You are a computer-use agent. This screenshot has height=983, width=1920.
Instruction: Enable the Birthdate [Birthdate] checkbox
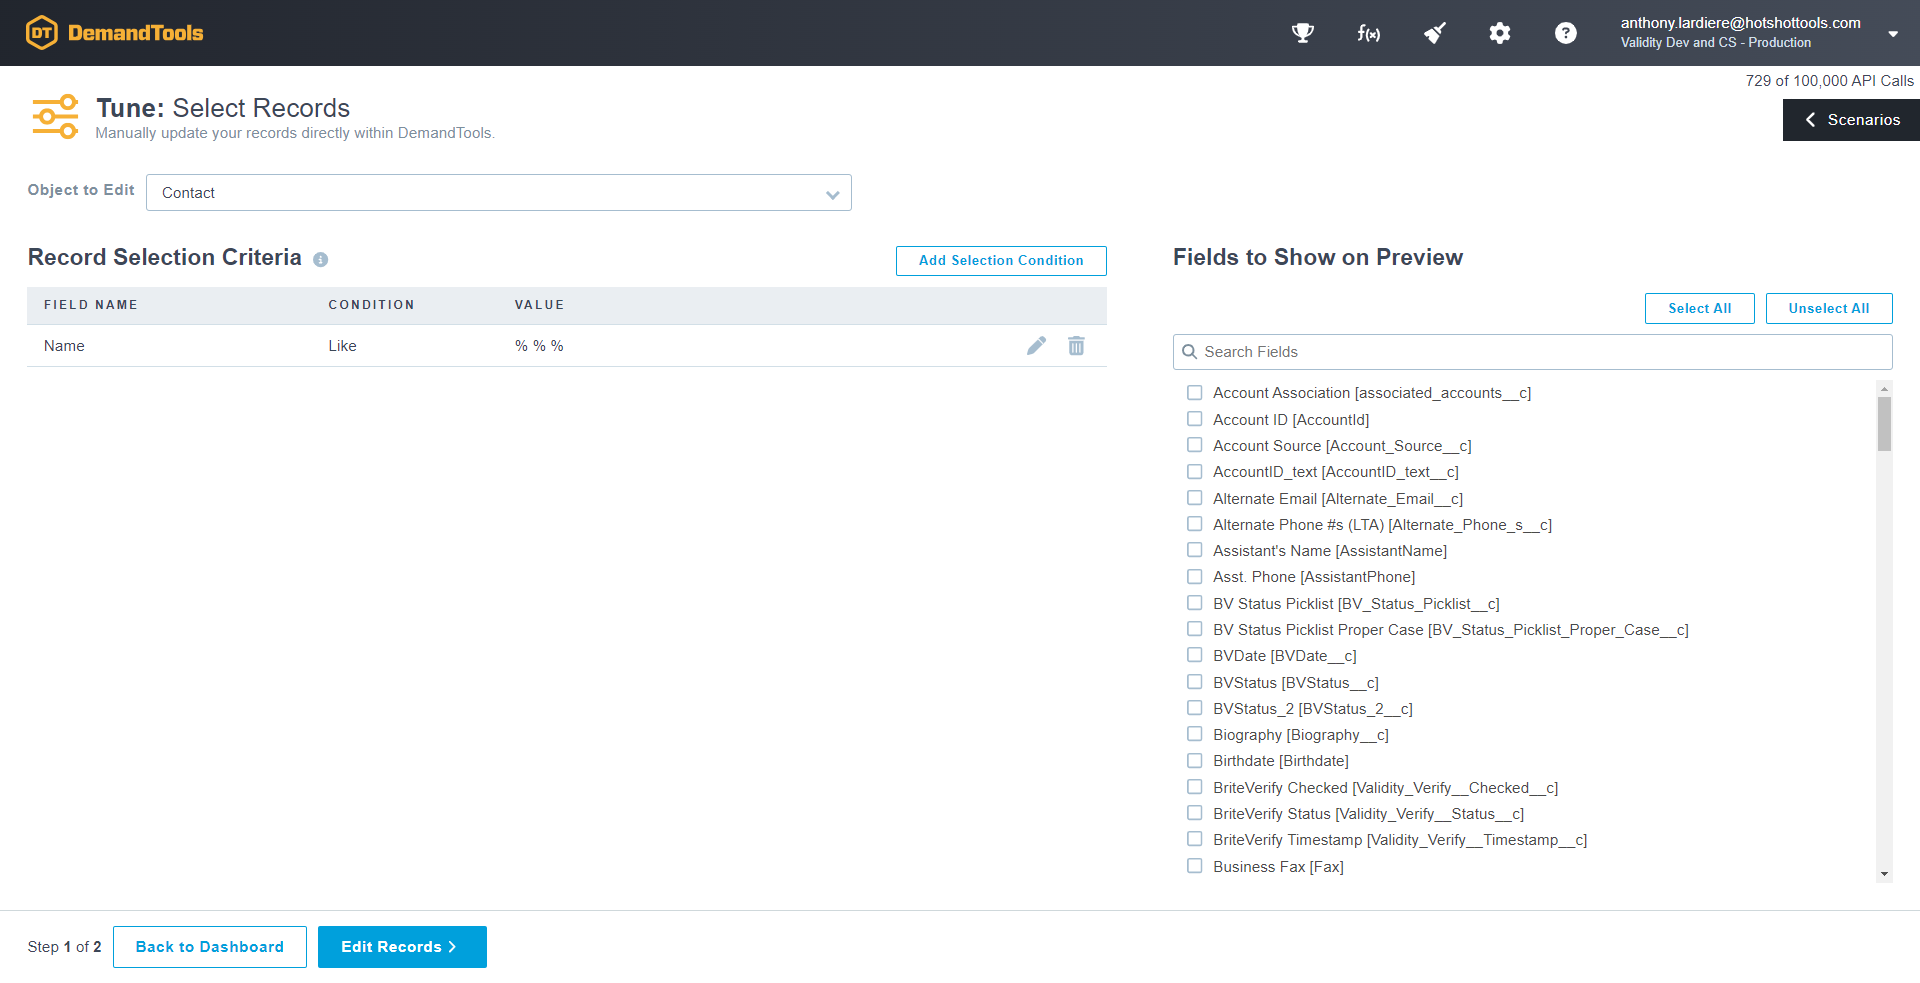pos(1194,761)
